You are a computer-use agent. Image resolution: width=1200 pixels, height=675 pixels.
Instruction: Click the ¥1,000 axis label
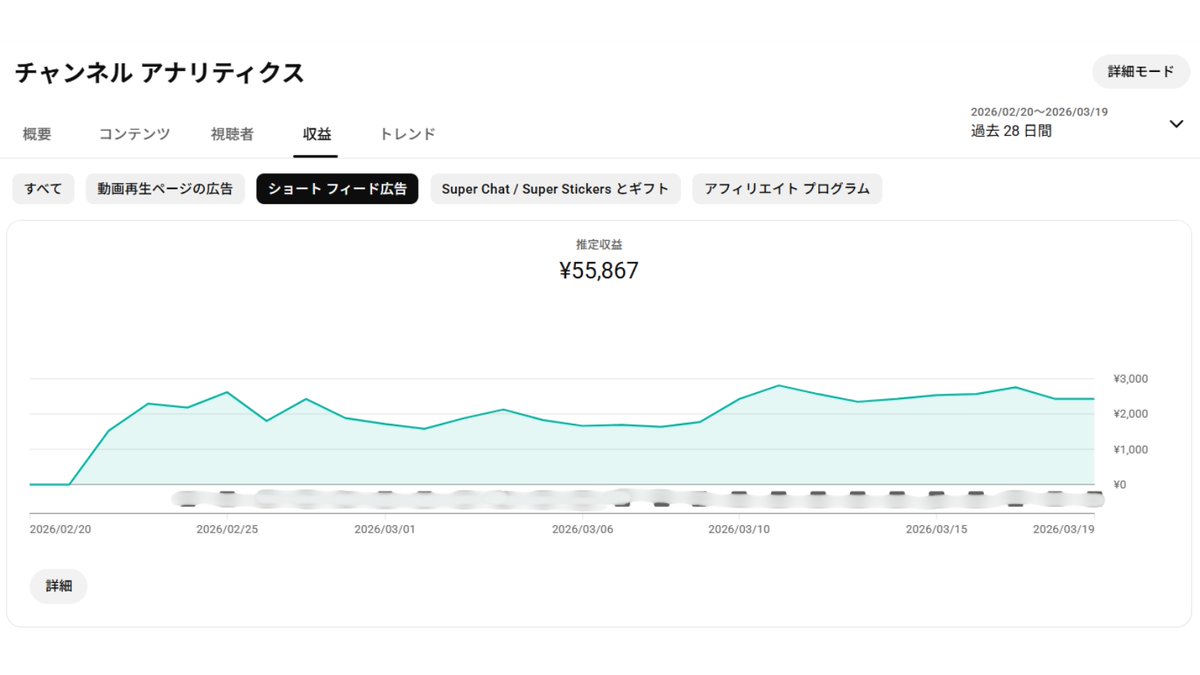tap(1130, 450)
